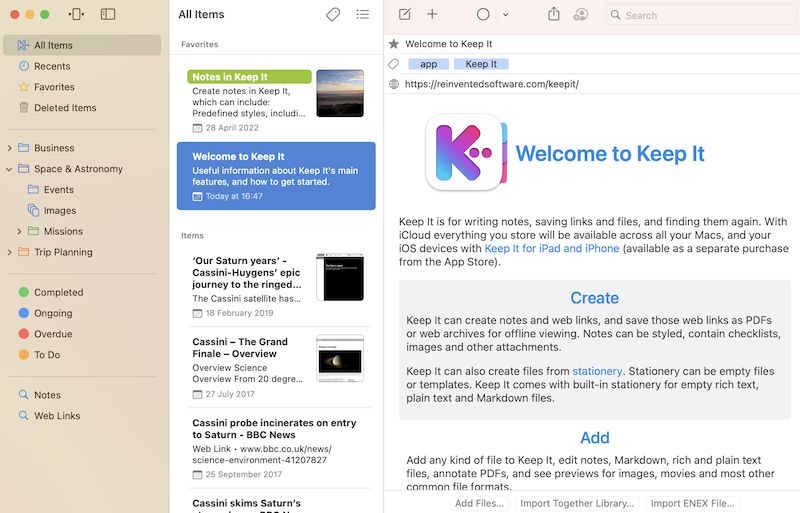Click the share icon in toolbar
This screenshot has width=800, height=513.
point(554,14)
